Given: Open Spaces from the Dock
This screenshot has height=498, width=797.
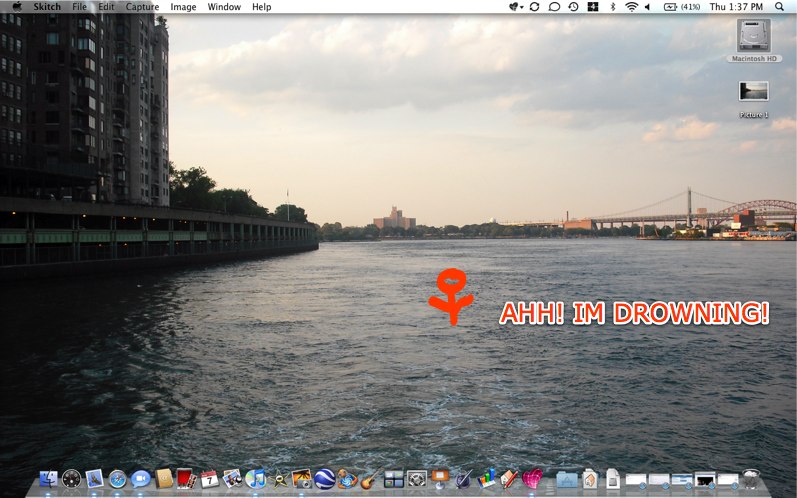Looking at the screenshot, I should (394, 479).
